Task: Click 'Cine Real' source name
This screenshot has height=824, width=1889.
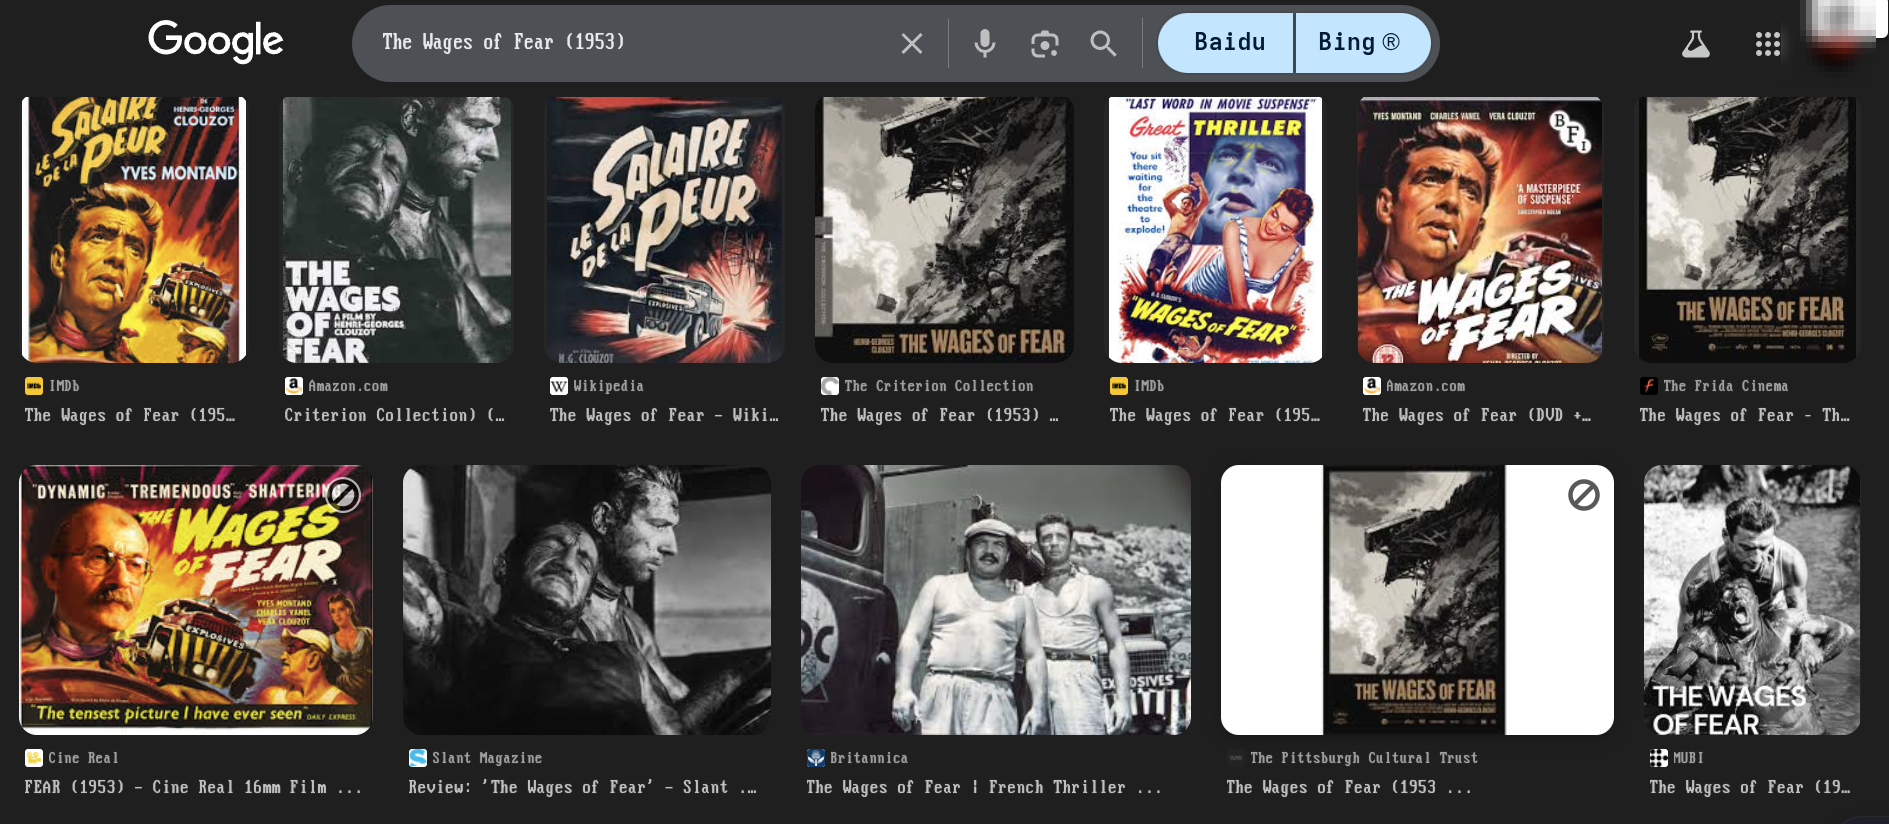Action: (83, 758)
